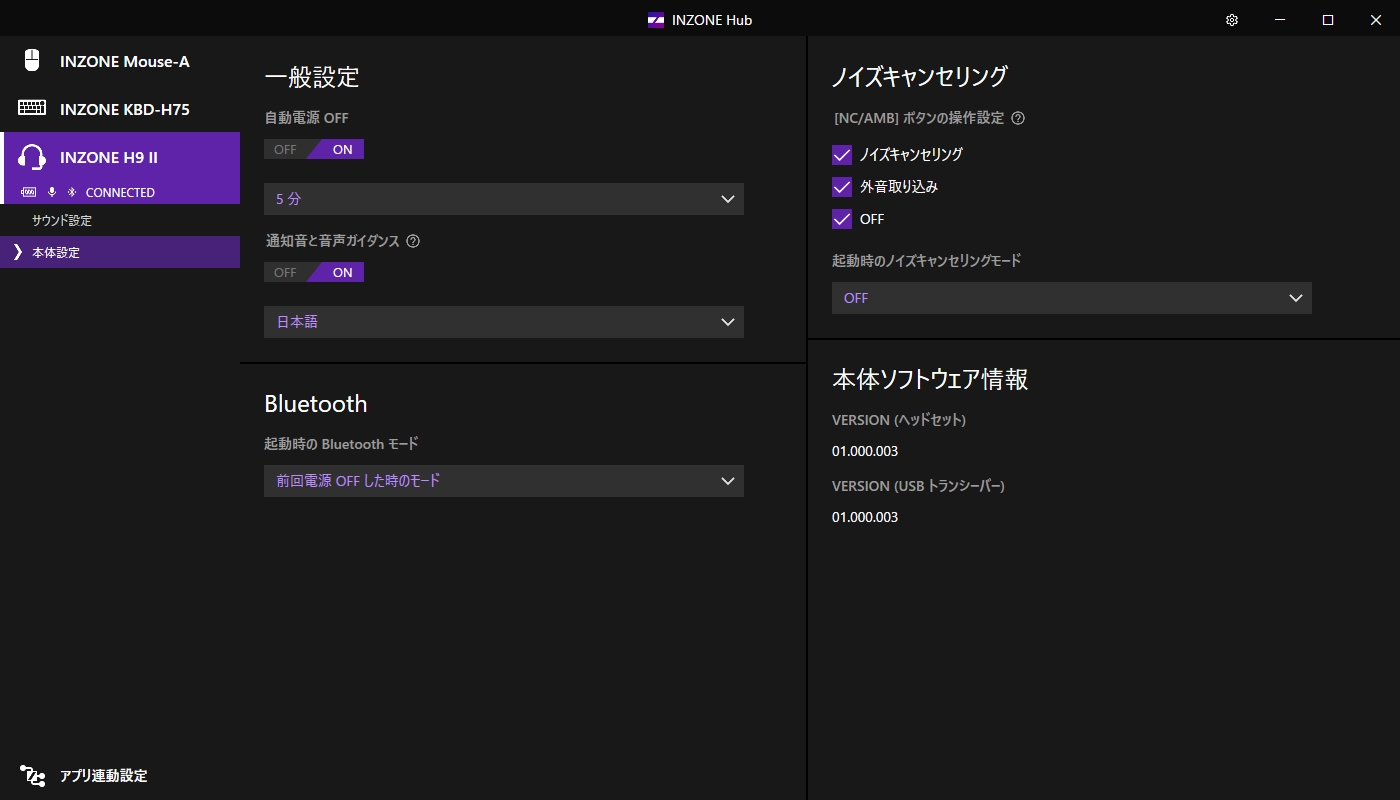Open the 5 分 auto power-off time dropdown
1400x800 pixels.
pos(504,199)
